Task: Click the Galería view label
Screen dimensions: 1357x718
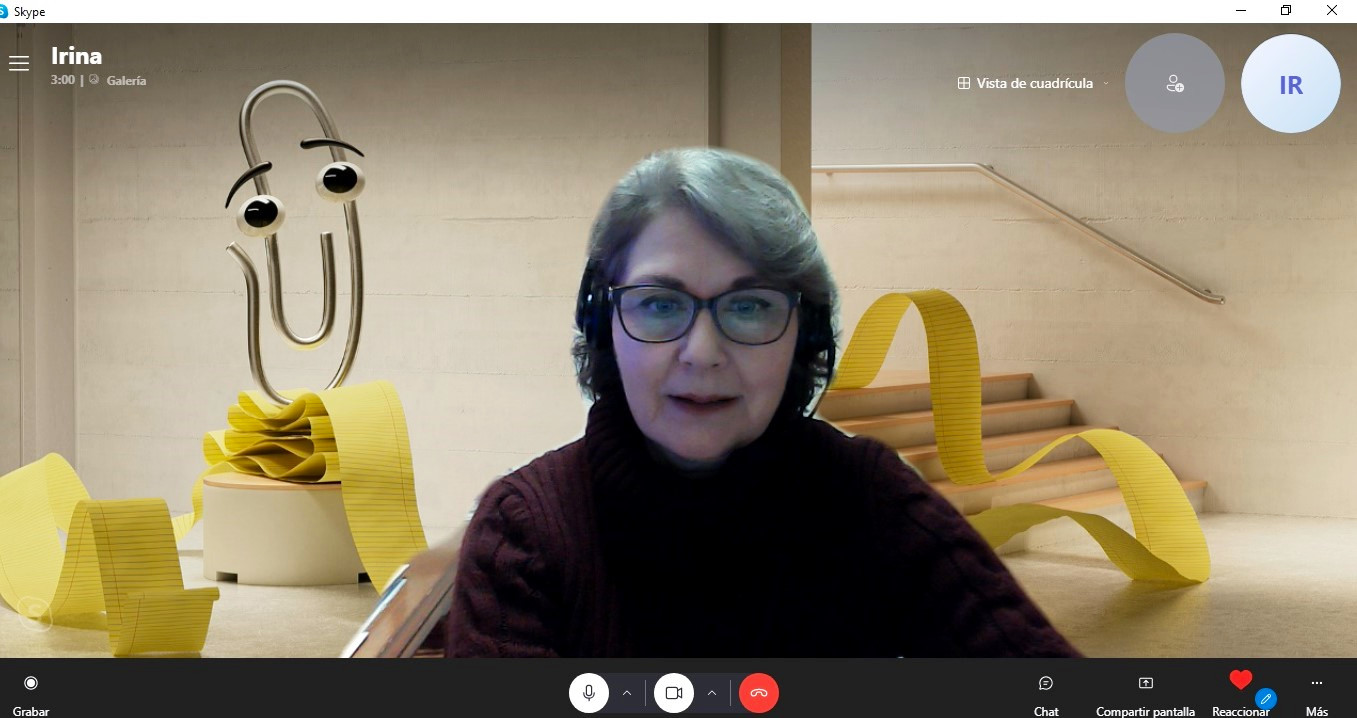Action: pos(126,80)
